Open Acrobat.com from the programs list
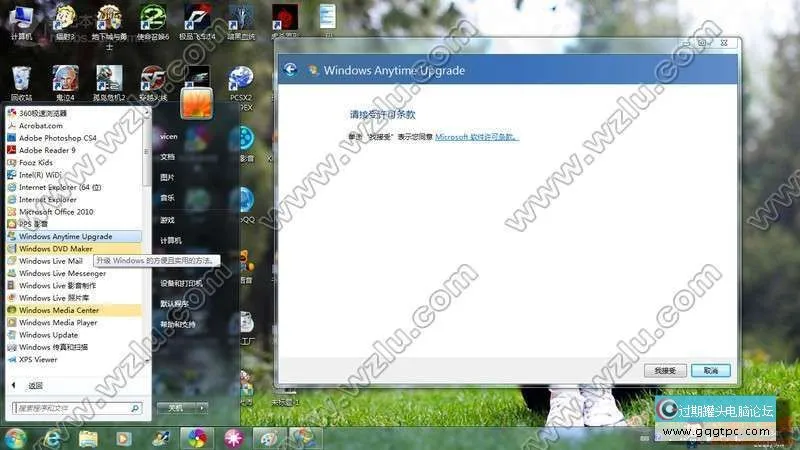 (74, 126)
